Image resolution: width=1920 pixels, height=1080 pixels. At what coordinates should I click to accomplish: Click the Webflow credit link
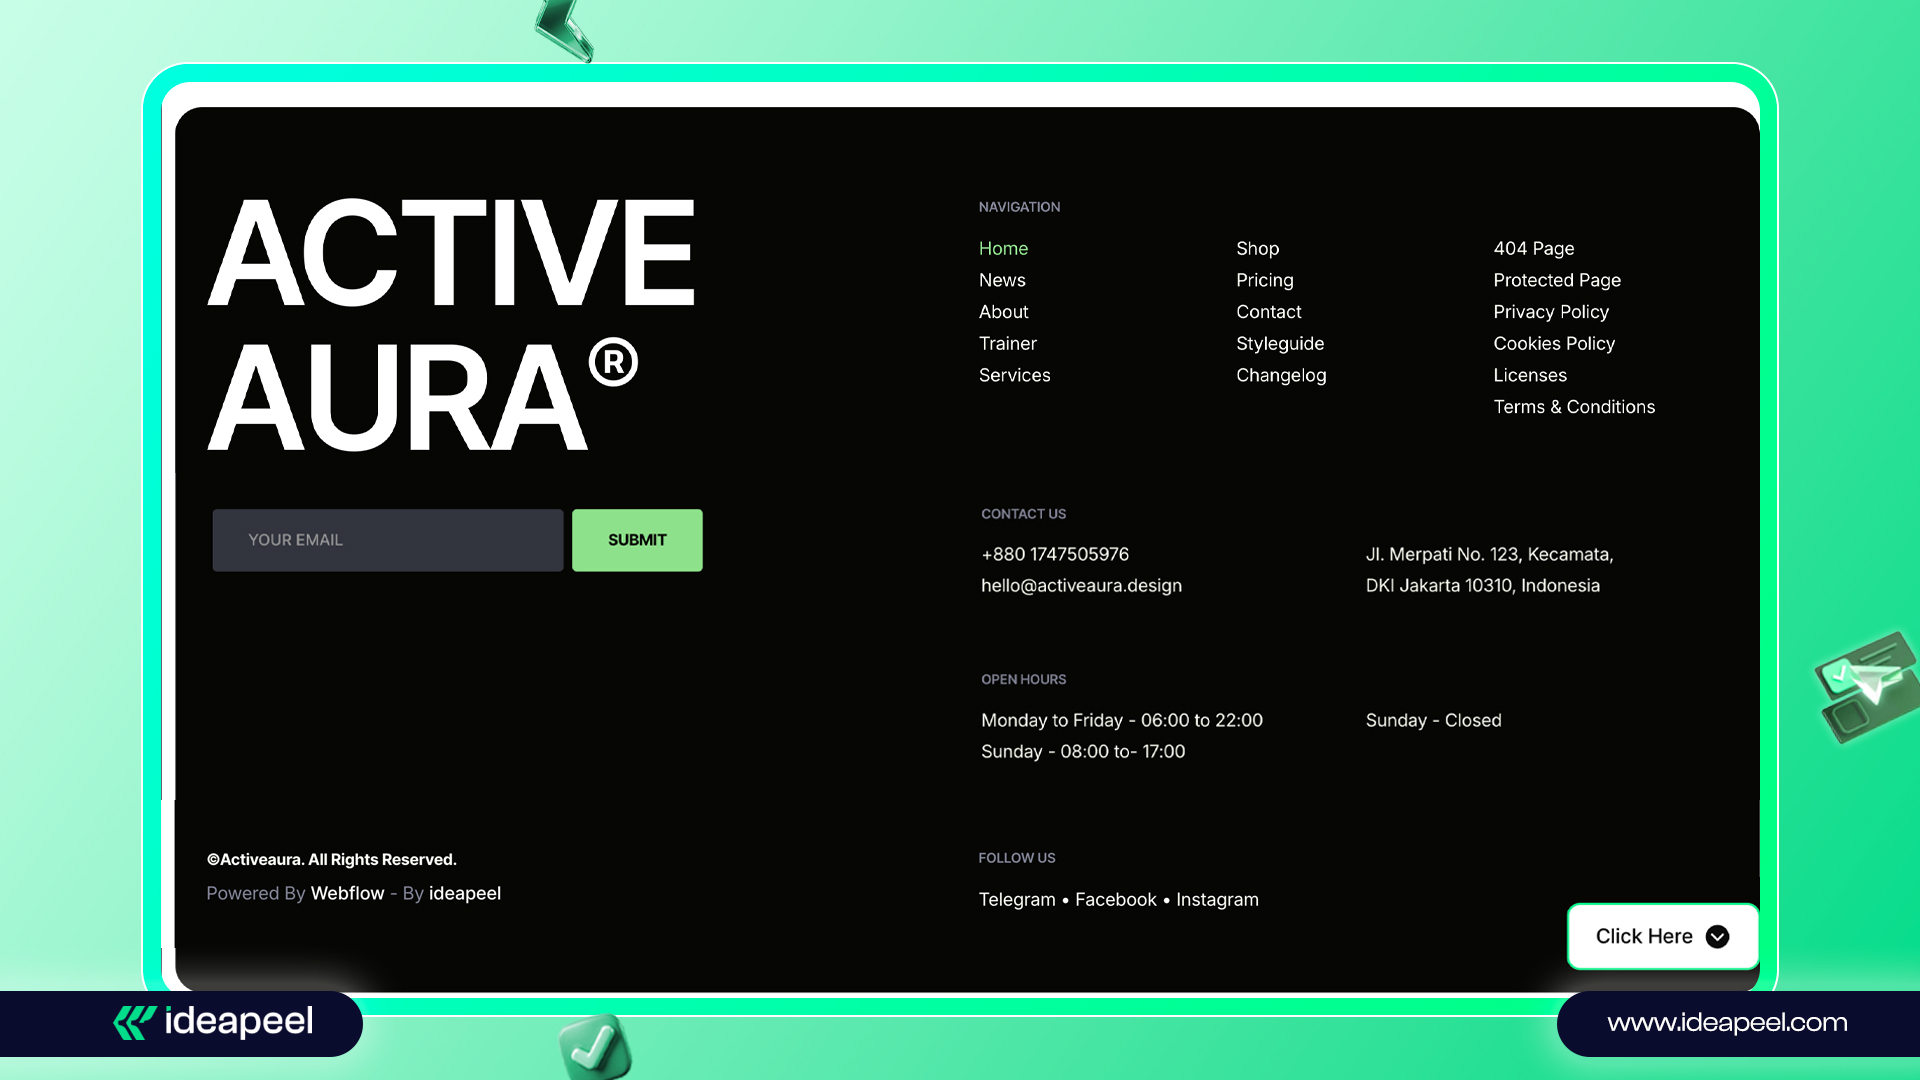[x=347, y=893]
